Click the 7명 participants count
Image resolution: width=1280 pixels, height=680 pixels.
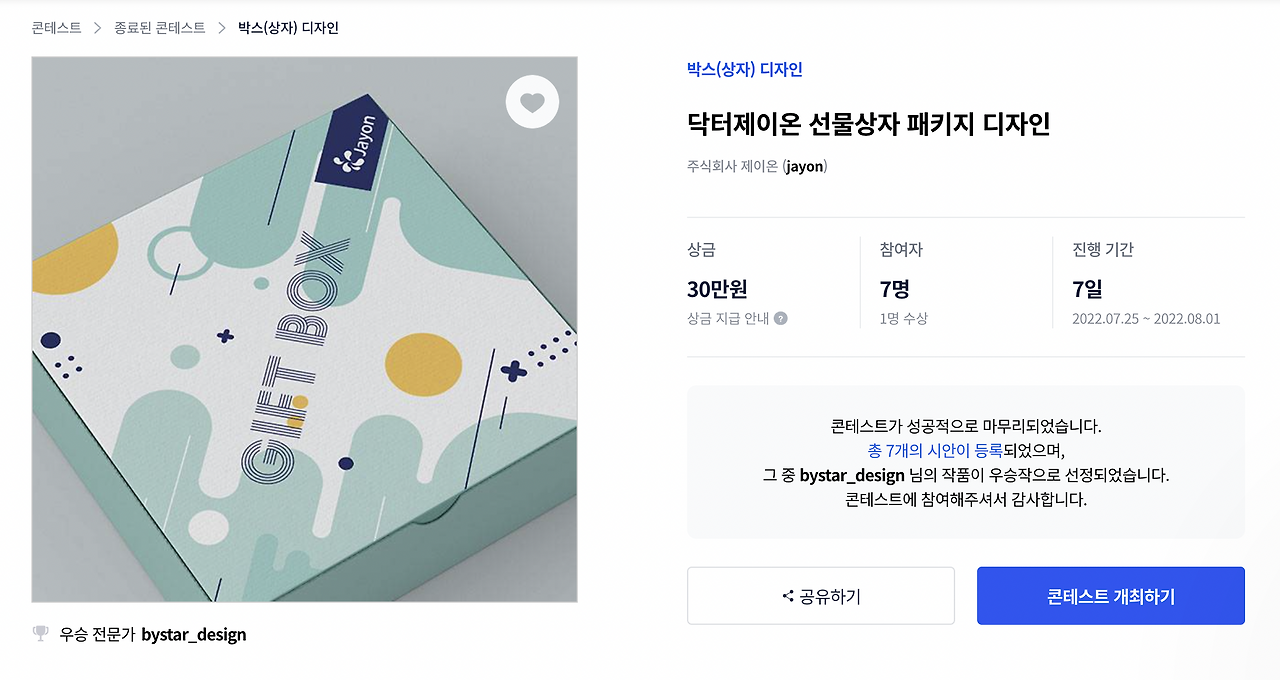tap(894, 289)
